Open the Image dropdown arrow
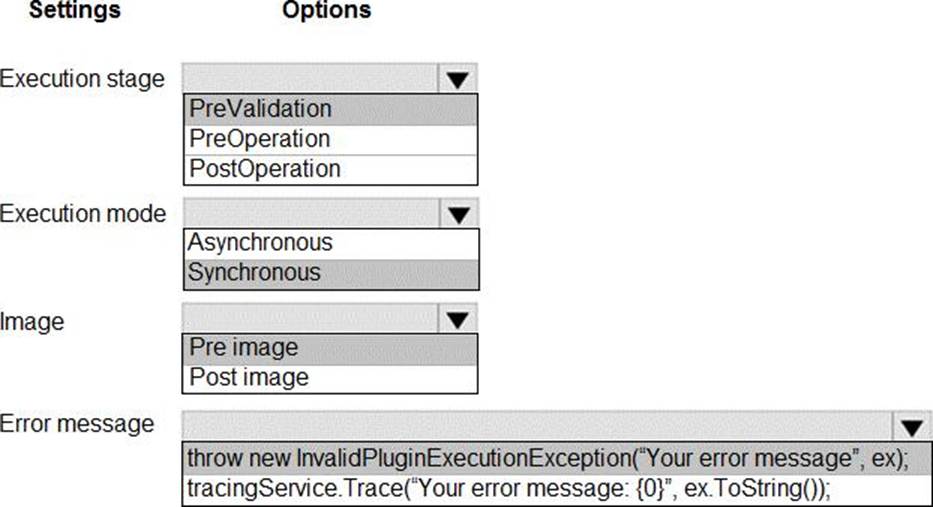The image size is (933, 507). pos(457,320)
